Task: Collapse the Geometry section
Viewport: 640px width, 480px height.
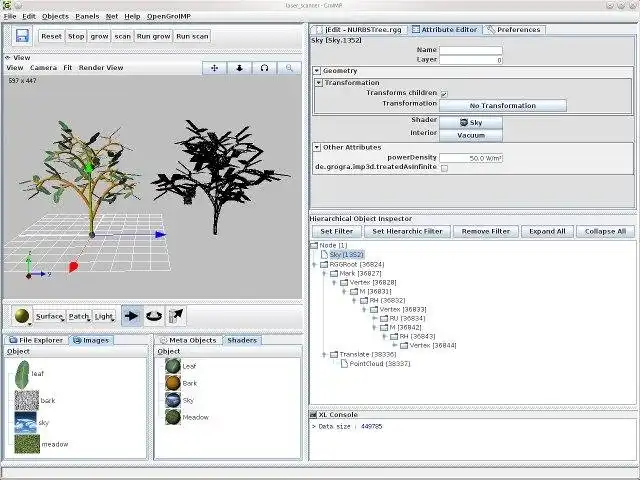Action: tap(317, 71)
